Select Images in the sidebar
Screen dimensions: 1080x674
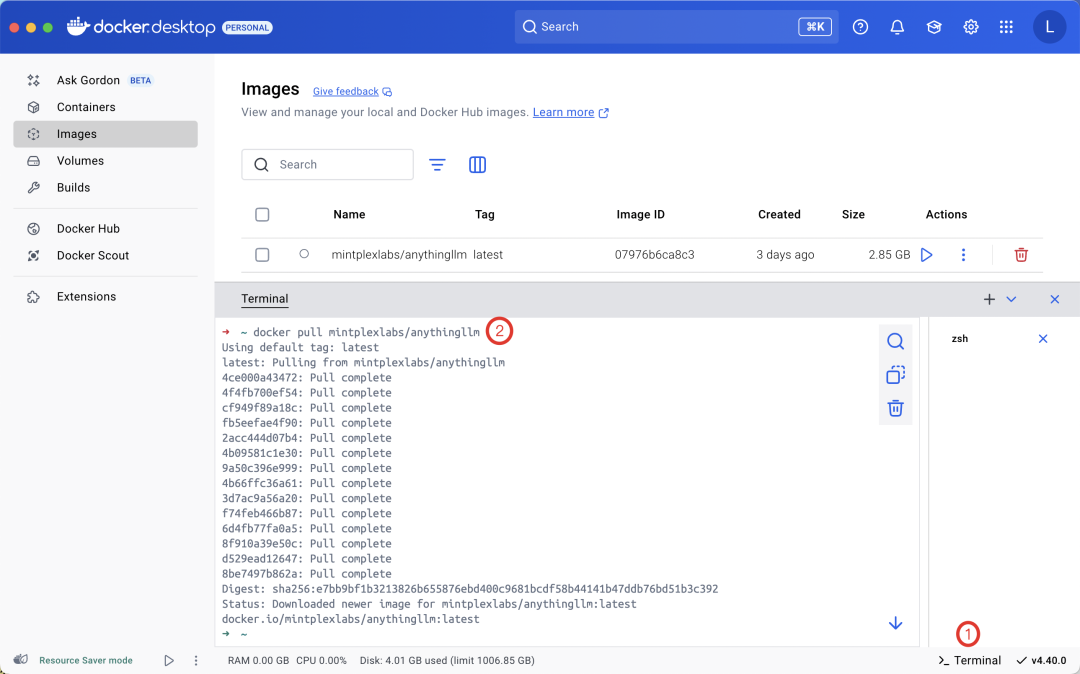[105, 134]
